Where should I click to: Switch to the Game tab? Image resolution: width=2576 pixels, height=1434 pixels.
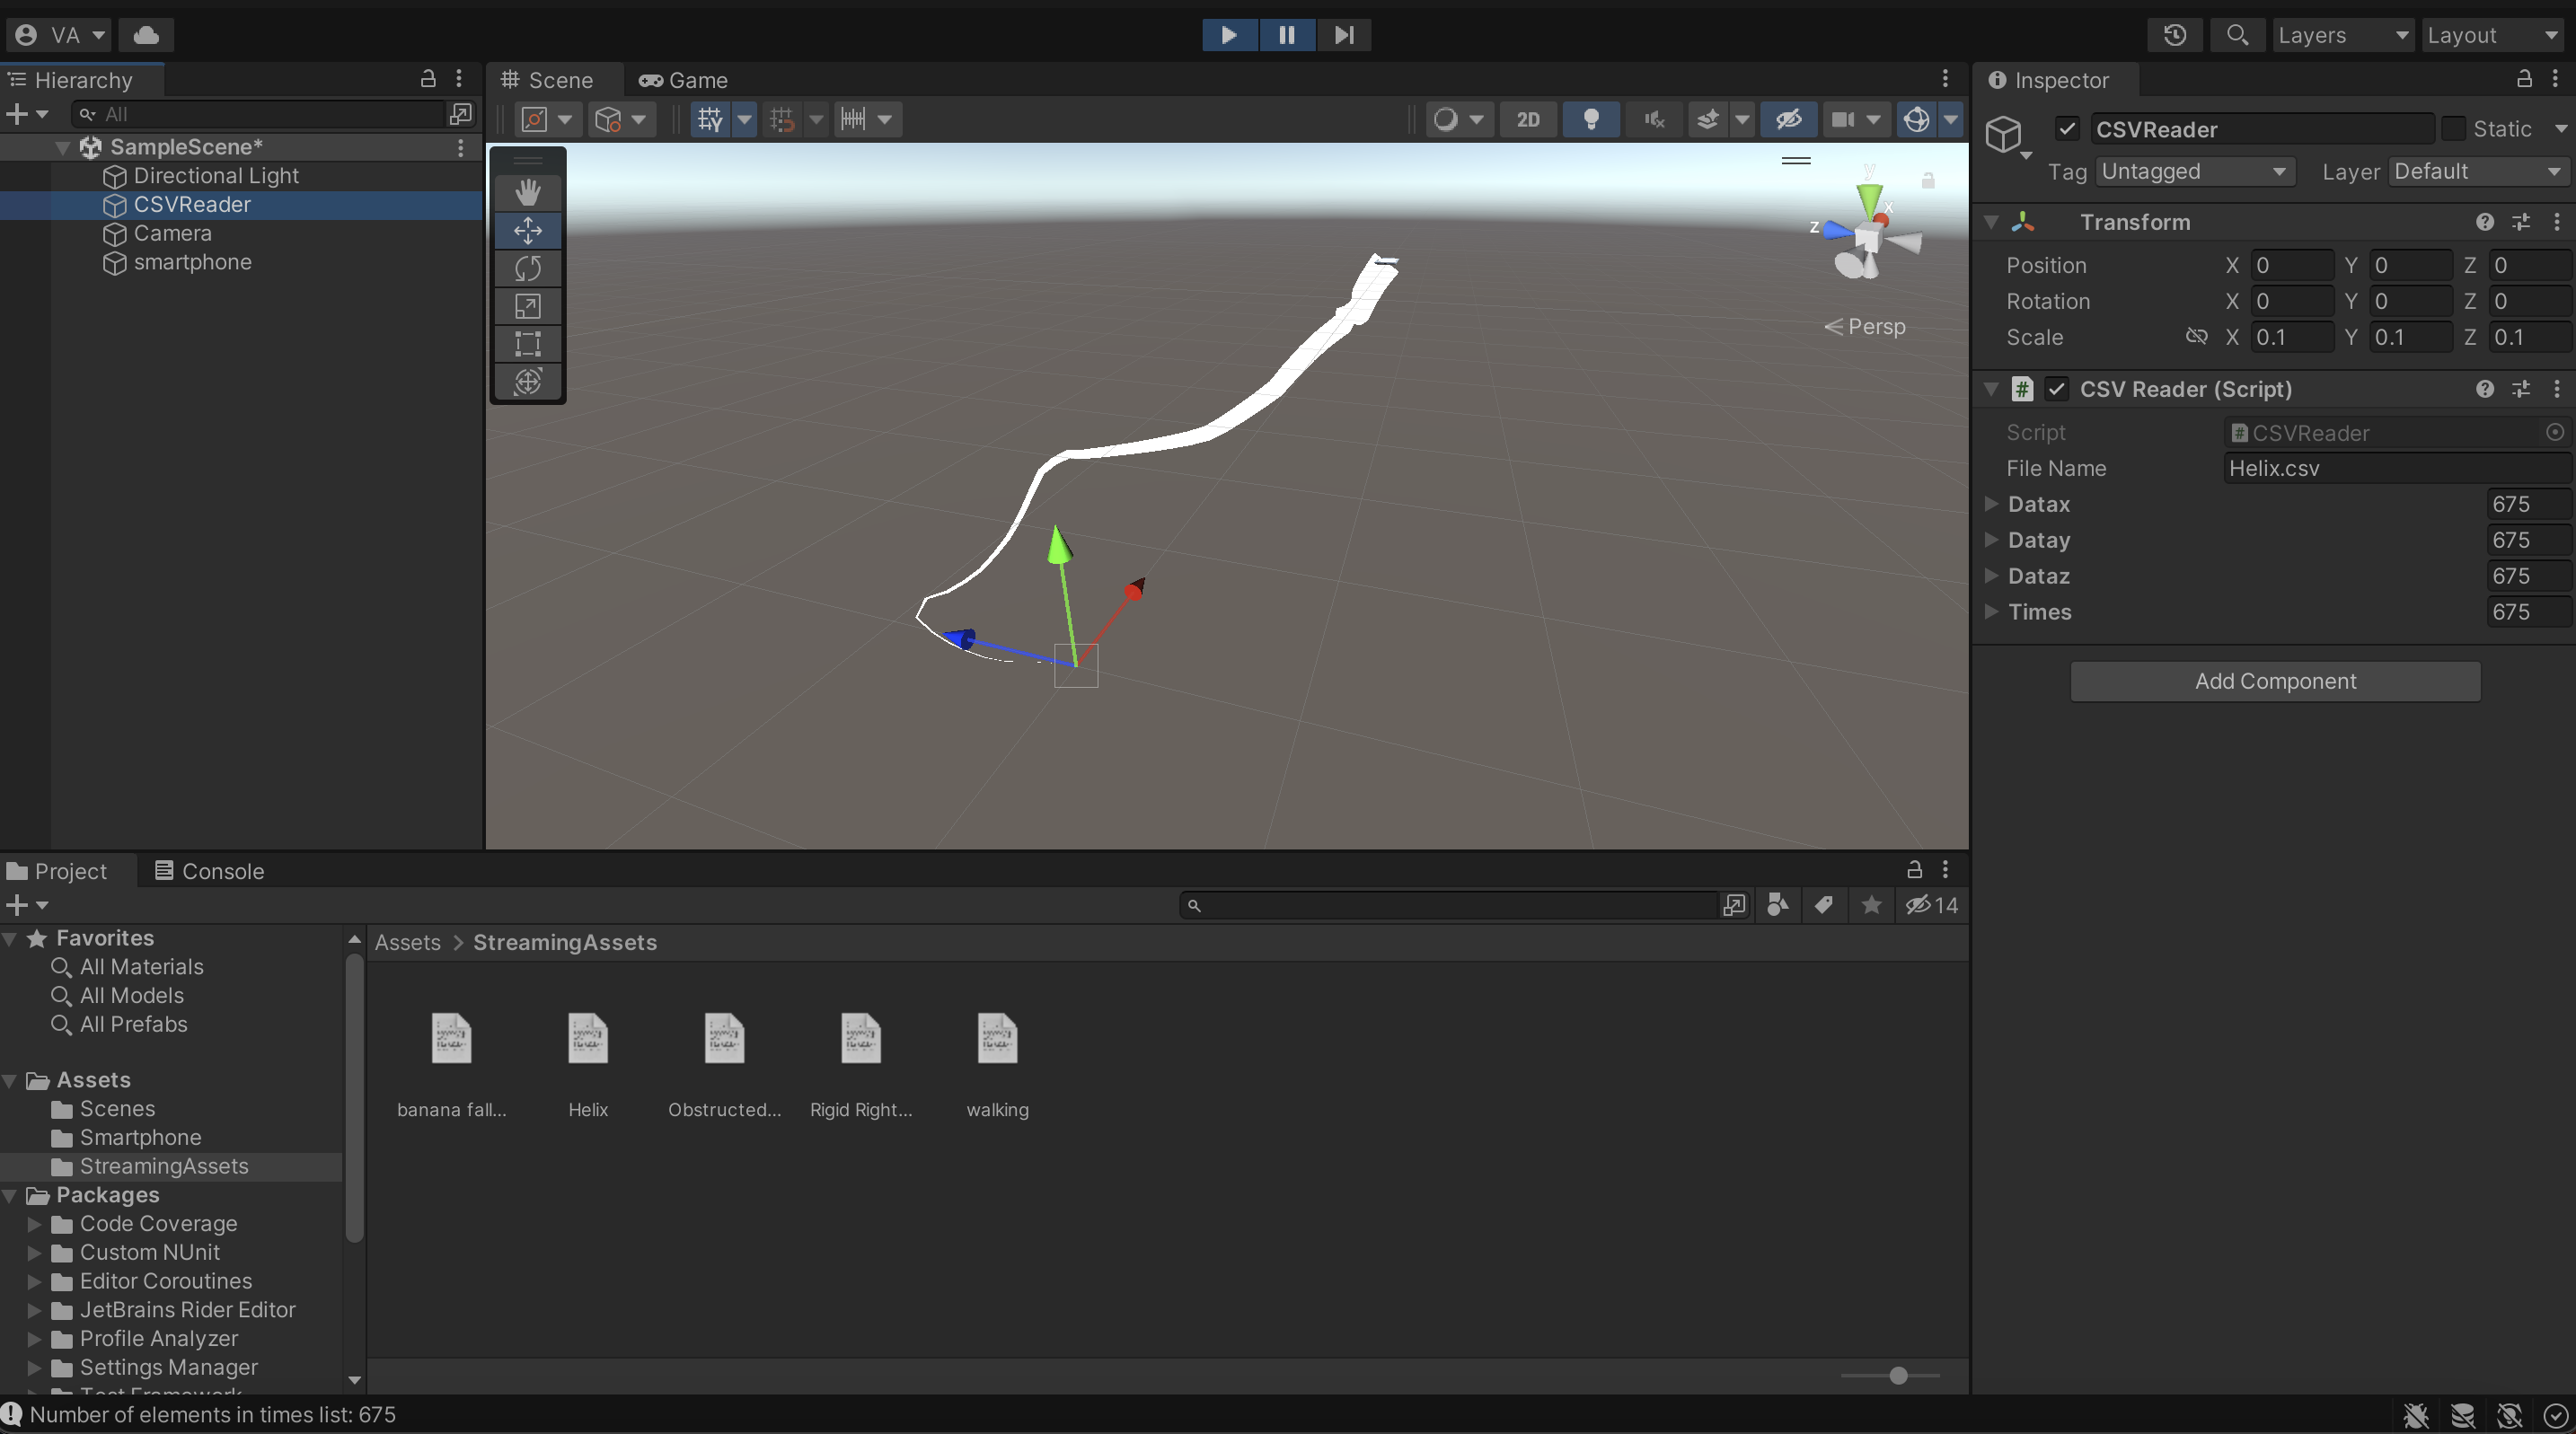[684, 80]
